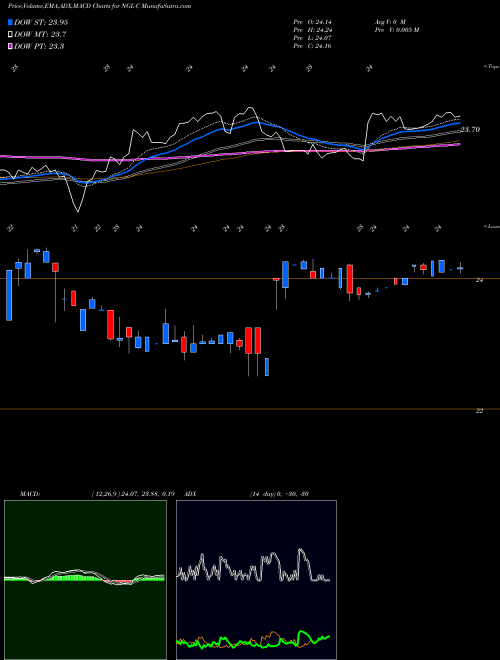Open the green MACD histogram panel
The width and height of the screenshot is (500, 660).
click(85, 580)
